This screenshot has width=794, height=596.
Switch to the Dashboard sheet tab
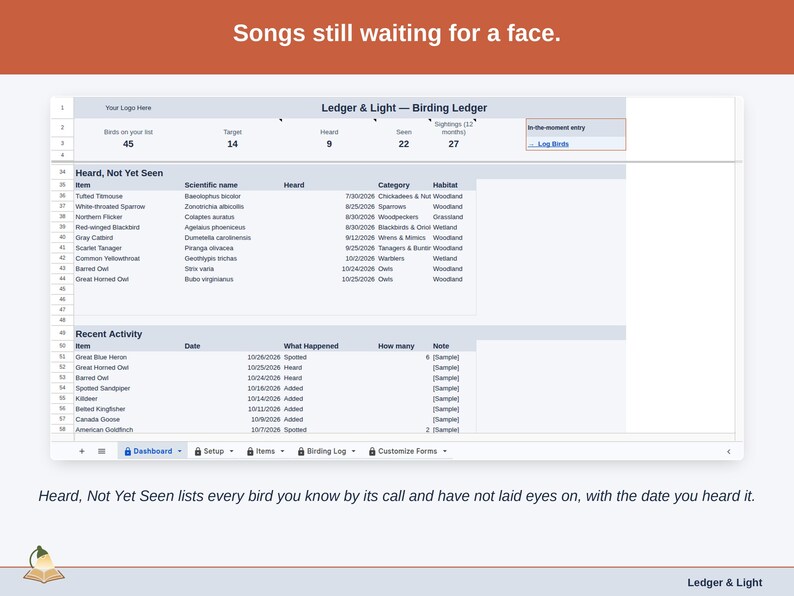tap(152, 451)
